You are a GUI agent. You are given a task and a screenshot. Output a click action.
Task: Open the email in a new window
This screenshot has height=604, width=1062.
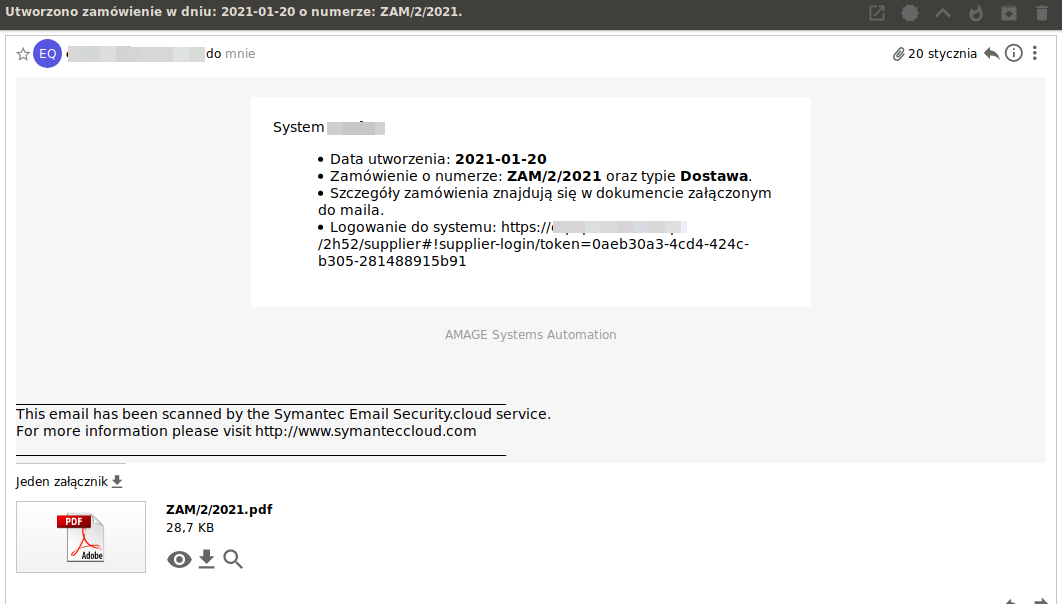click(877, 13)
